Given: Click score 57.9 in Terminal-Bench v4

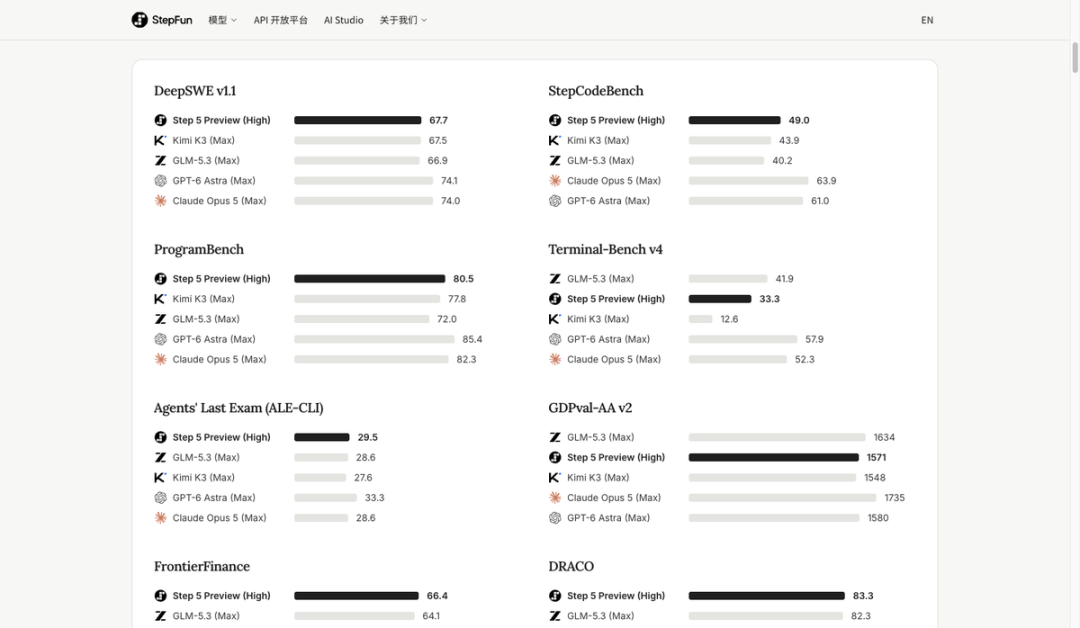Looking at the screenshot, I should pyautogui.click(x=815, y=339).
